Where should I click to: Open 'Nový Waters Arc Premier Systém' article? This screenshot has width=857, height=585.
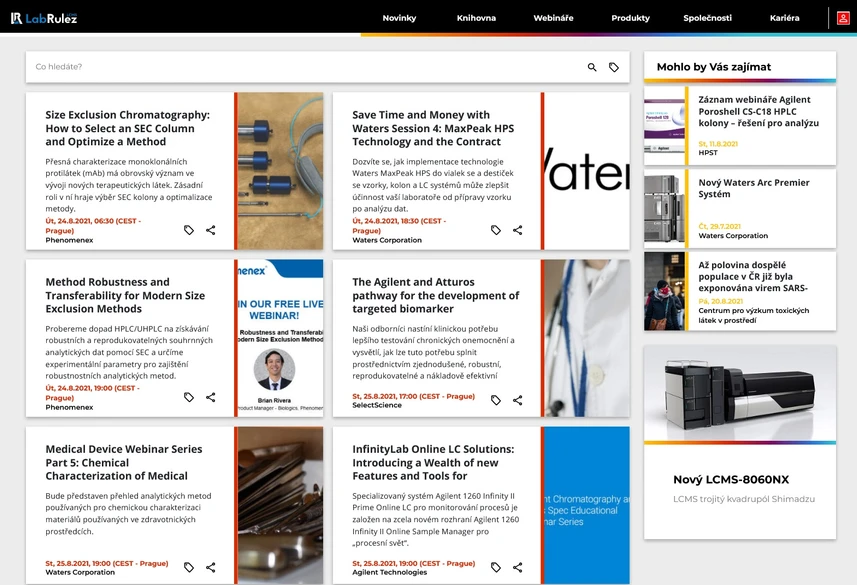pyautogui.click(x=754, y=188)
